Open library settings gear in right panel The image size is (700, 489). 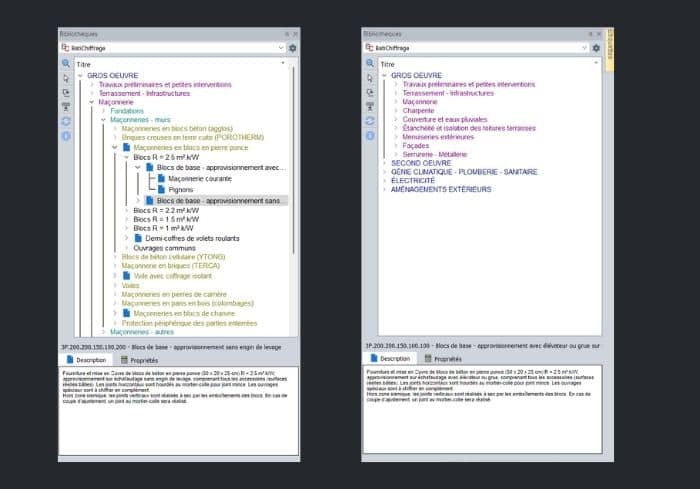click(x=597, y=47)
